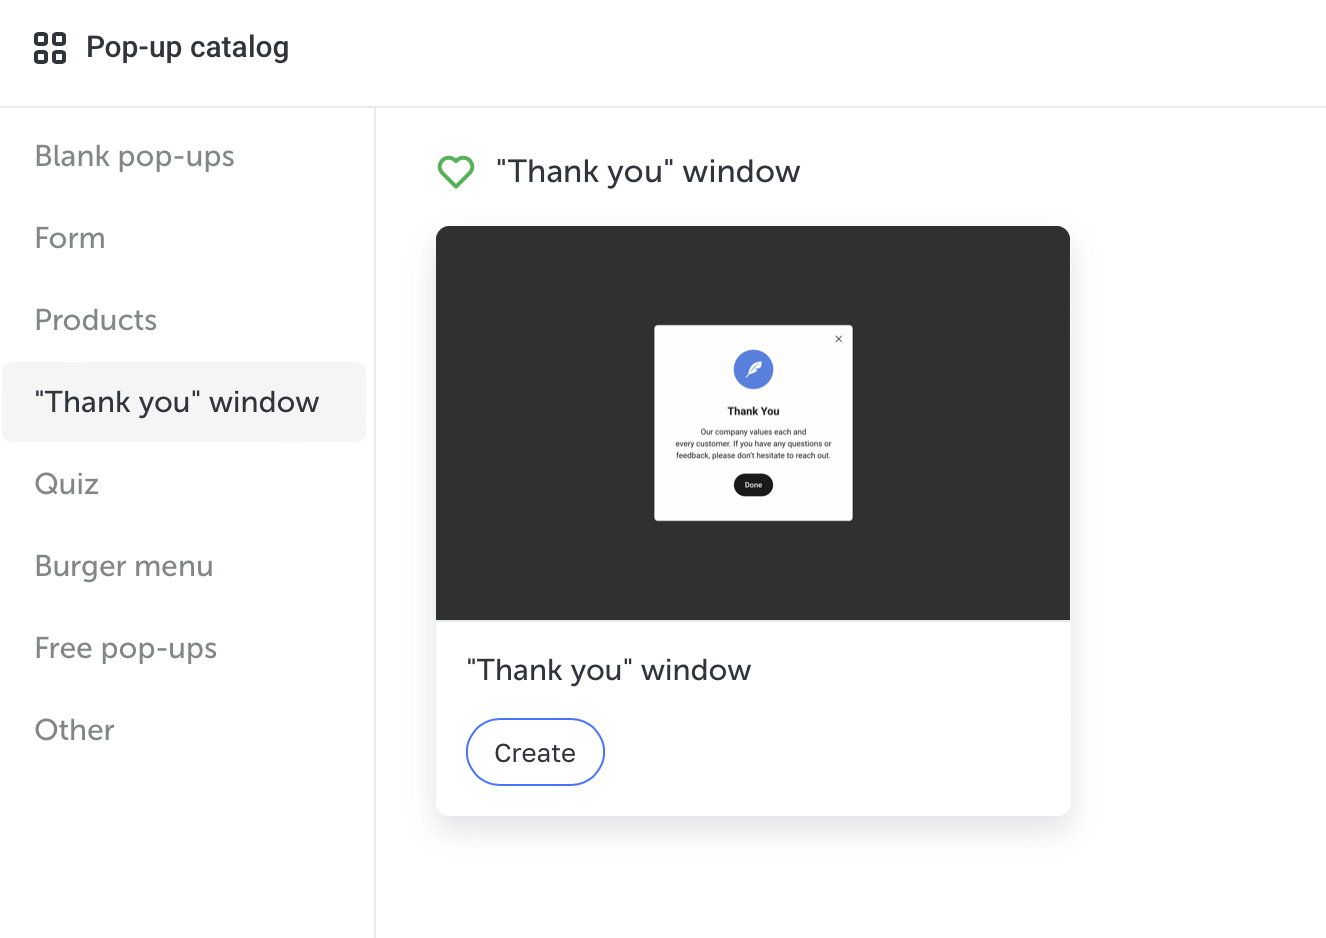Screen dimensions: 1326x938
Task: Show the Free pop-ups category
Action: 126,648
